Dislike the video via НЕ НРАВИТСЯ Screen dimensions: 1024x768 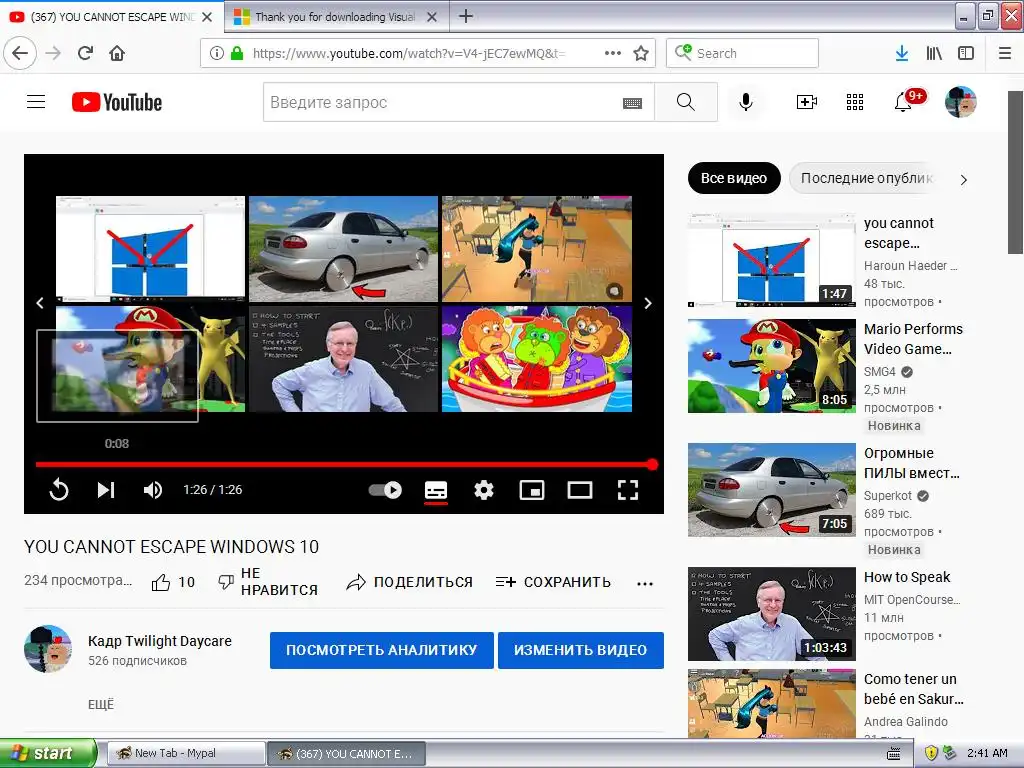click(x=268, y=581)
